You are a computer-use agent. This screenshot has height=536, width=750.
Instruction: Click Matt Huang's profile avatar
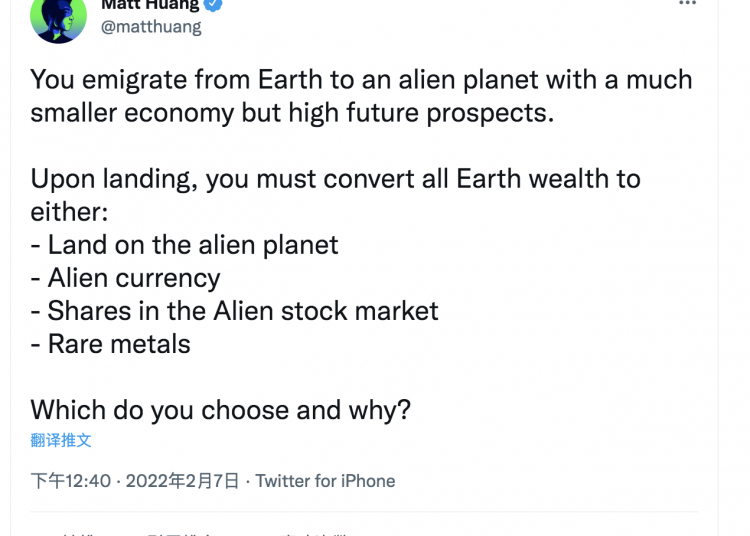click(x=59, y=17)
